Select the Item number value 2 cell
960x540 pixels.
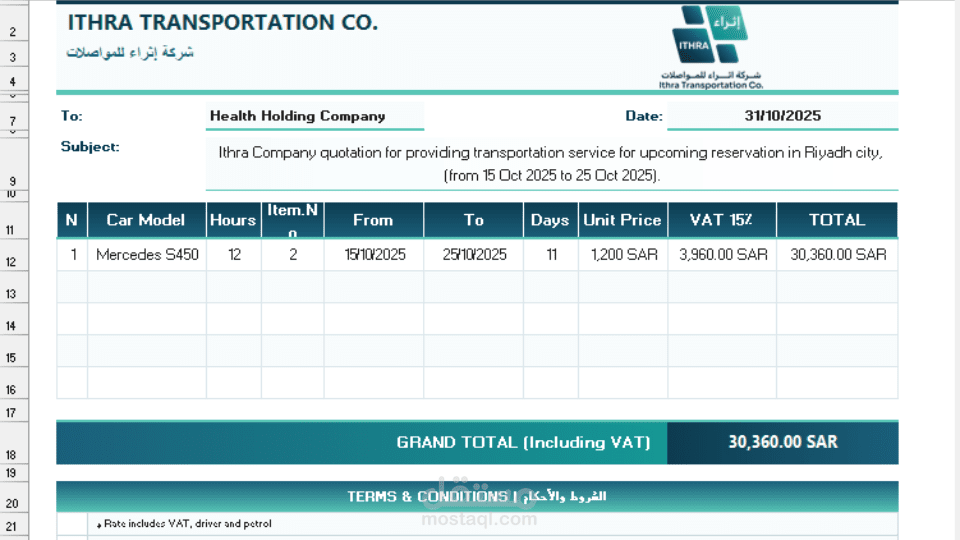(293, 255)
